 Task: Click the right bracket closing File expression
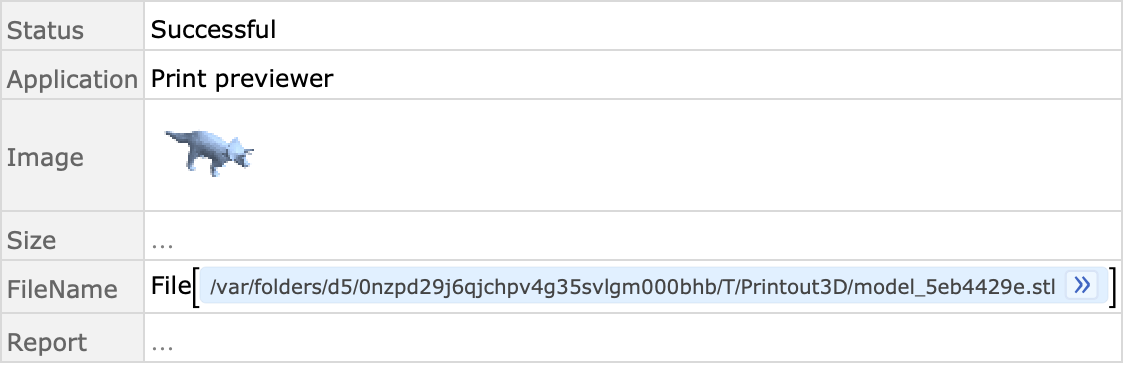[x=1113, y=287]
